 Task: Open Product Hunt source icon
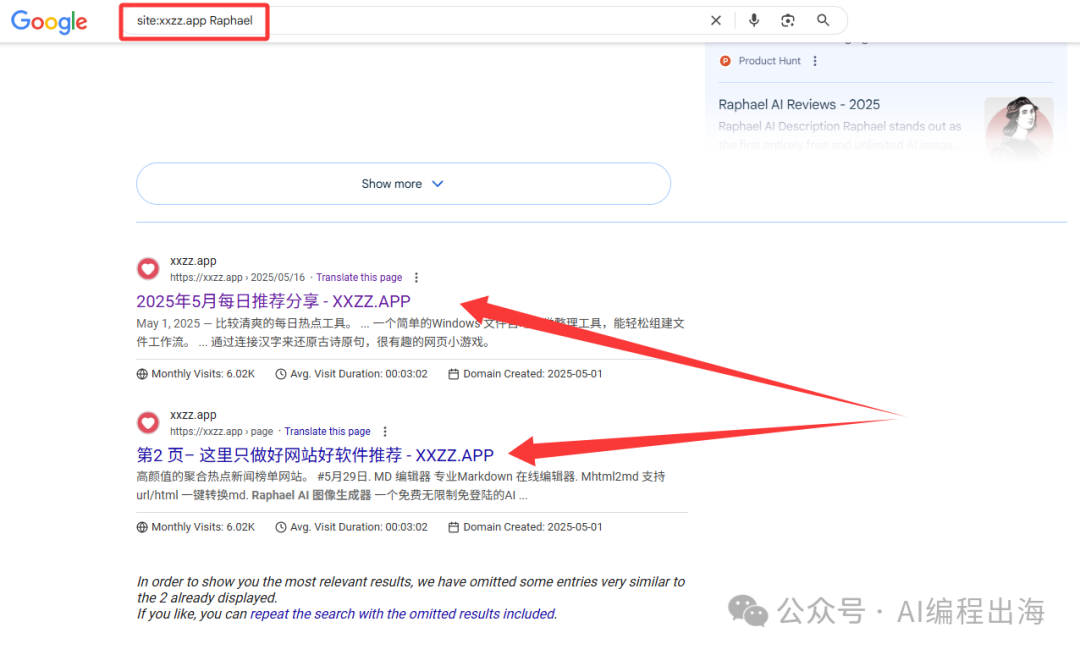click(725, 61)
